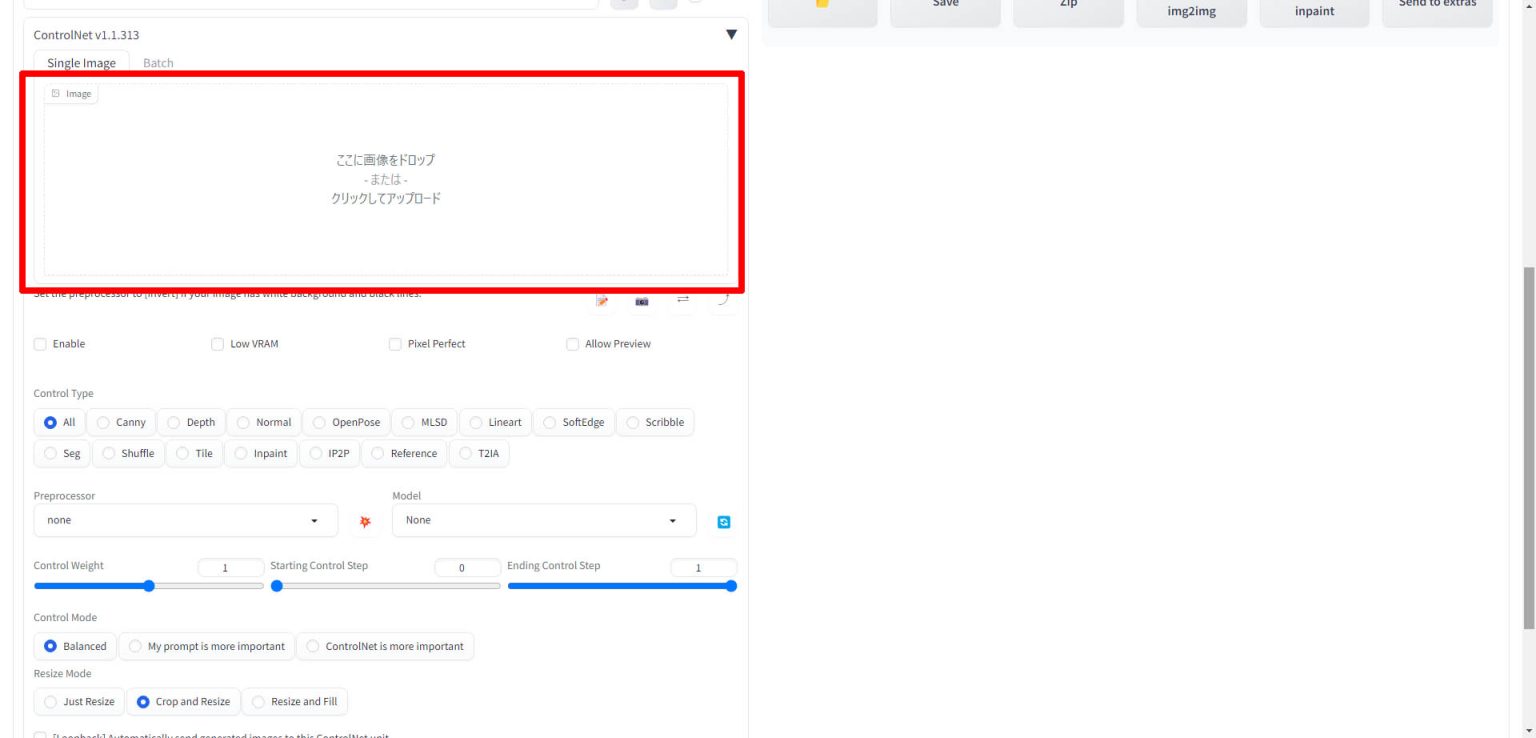Collapse the ControlNet v1.1.313 panel
The height and width of the screenshot is (738, 1536).
[x=731, y=35]
